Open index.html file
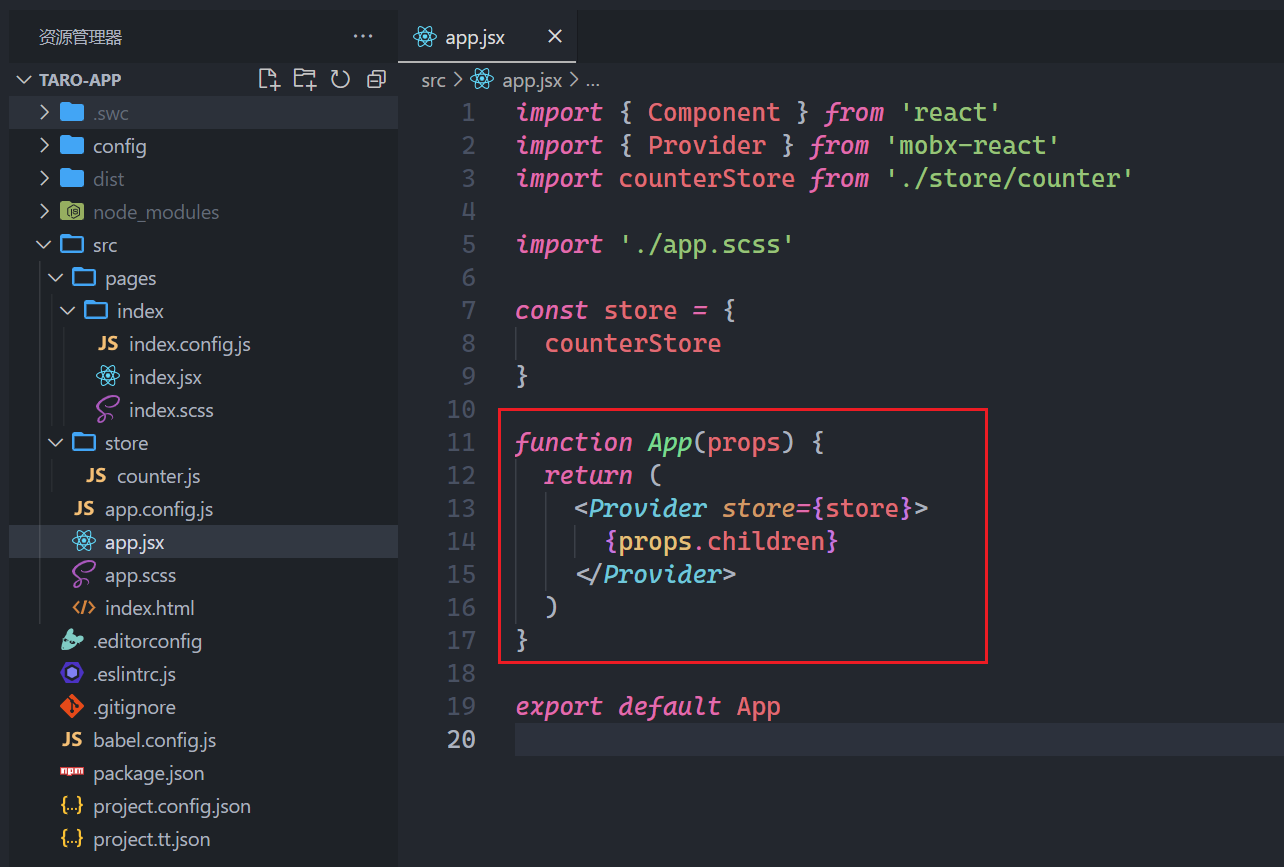The width and height of the screenshot is (1284, 867). click(x=150, y=608)
